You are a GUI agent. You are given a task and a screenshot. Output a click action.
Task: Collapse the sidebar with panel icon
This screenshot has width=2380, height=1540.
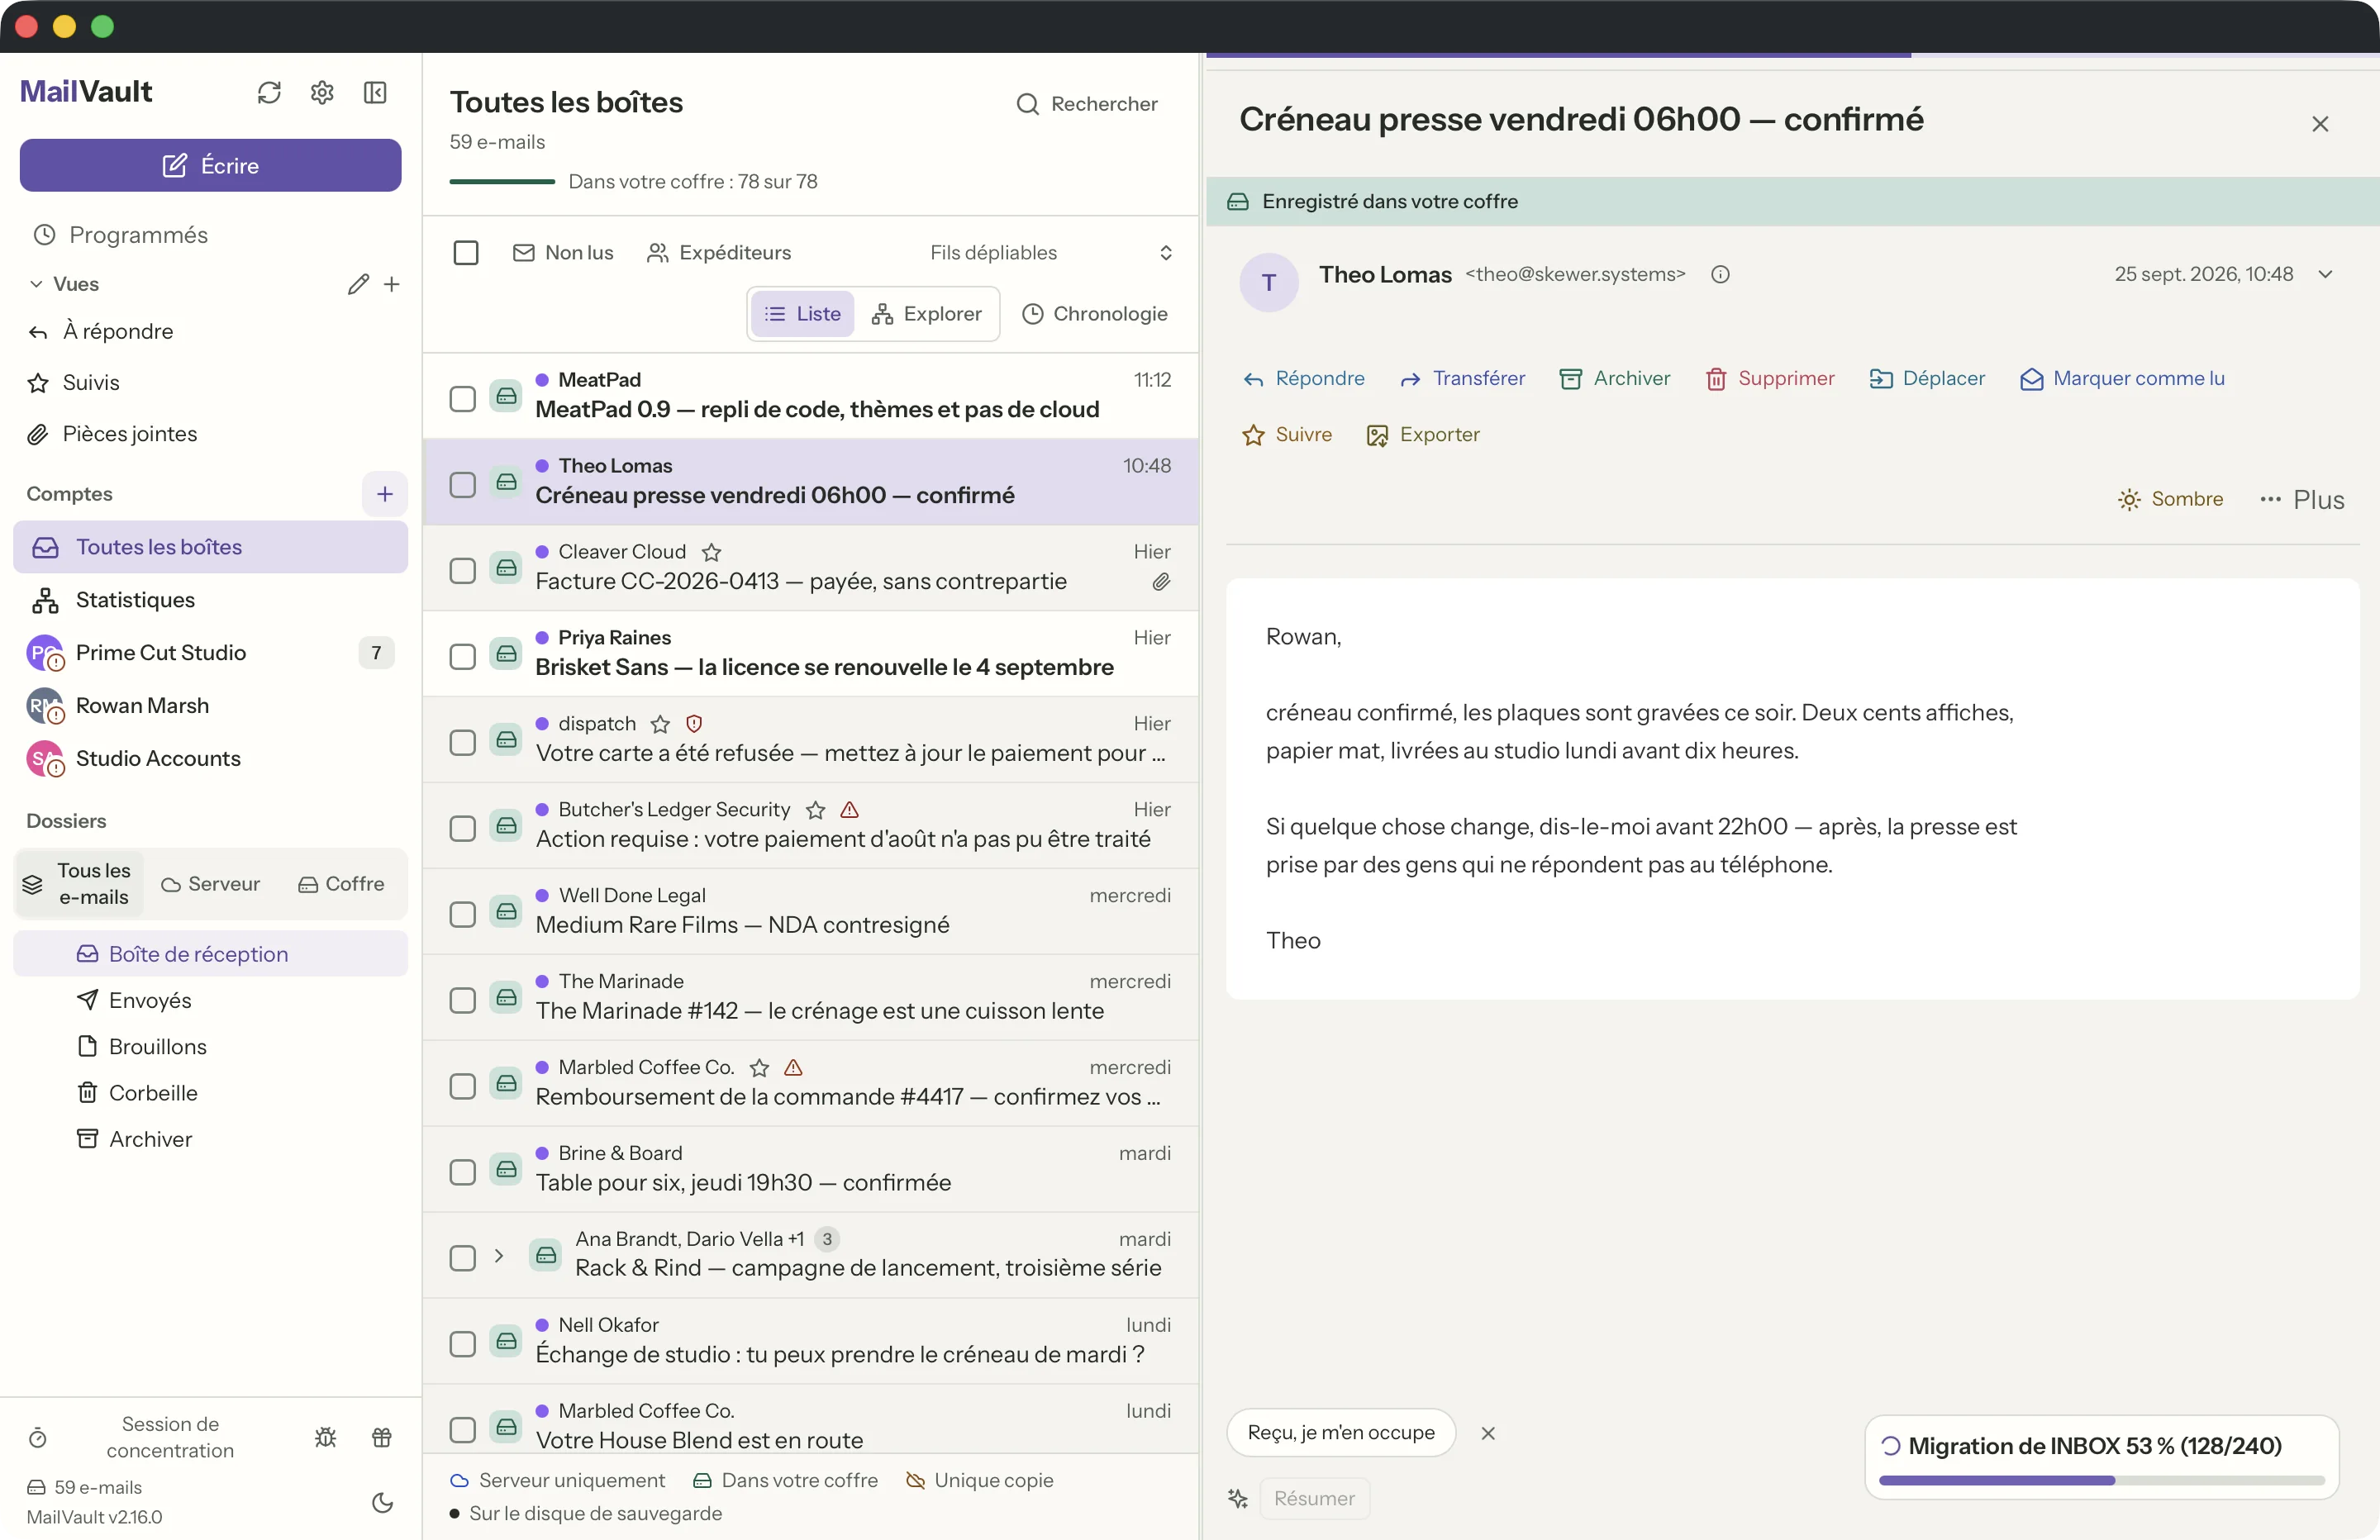(x=375, y=93)
